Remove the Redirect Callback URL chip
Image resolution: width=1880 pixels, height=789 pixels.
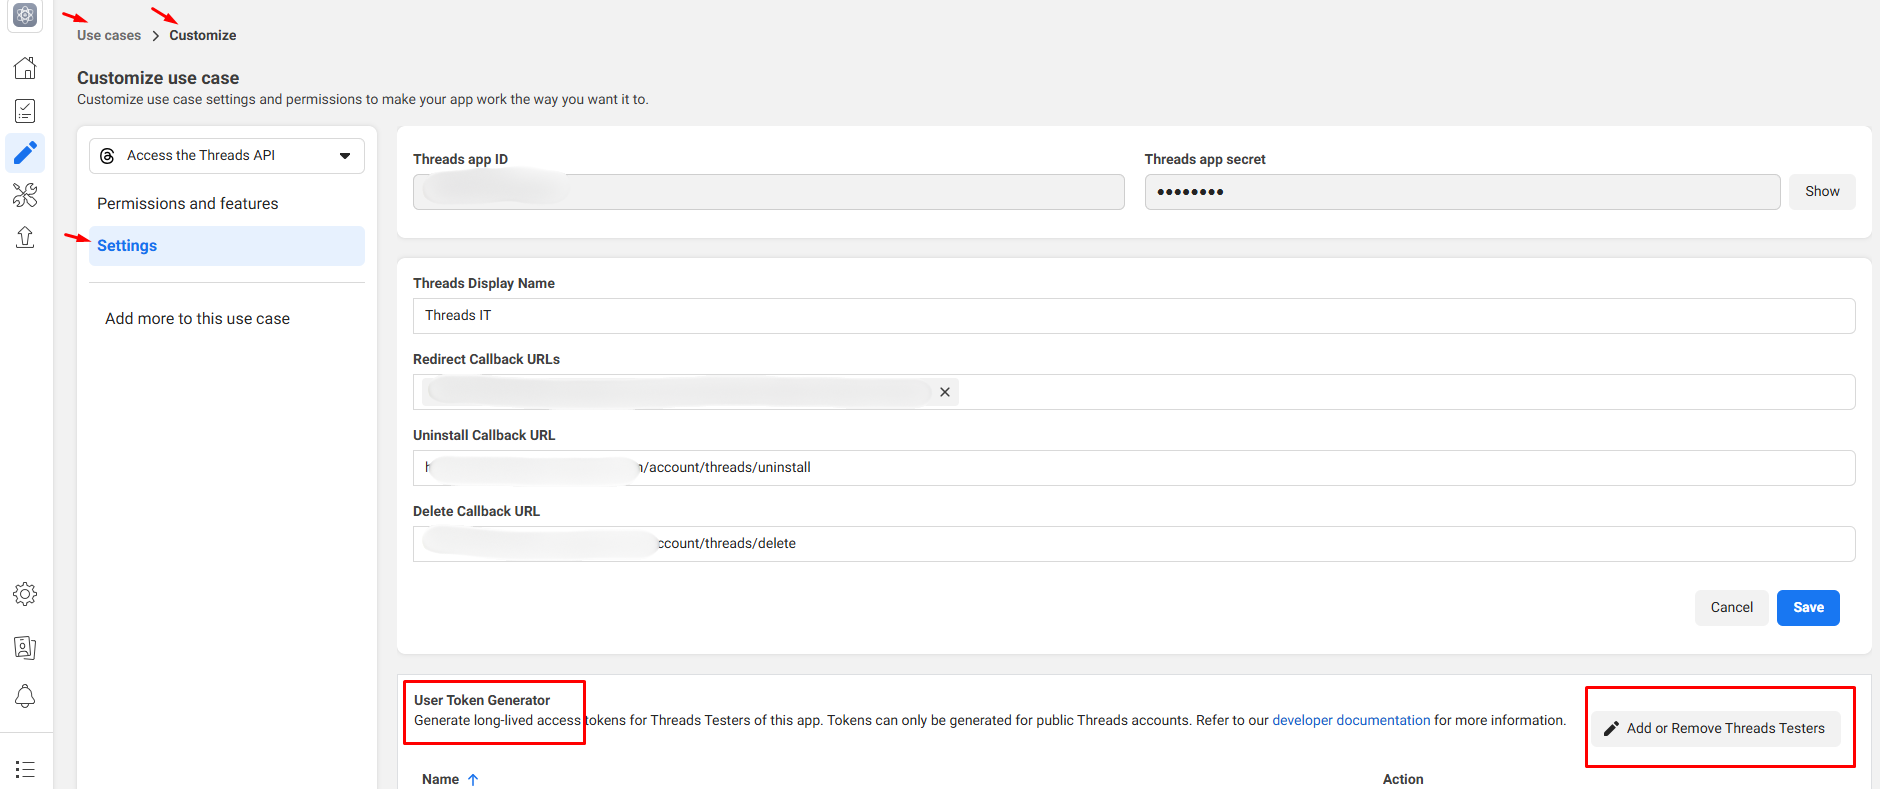944,392
